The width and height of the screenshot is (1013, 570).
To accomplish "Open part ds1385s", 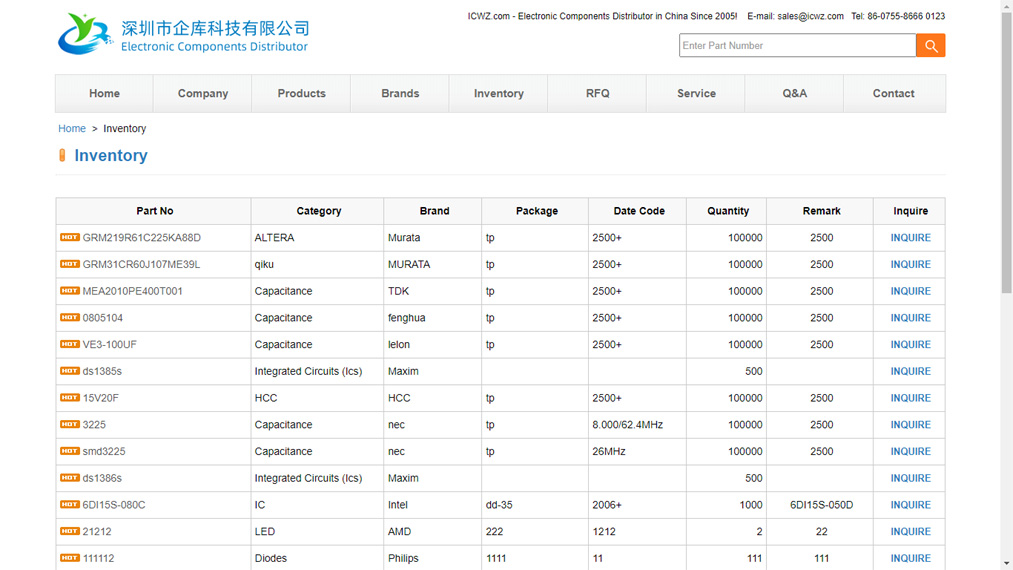I will pyautogui.click(x=102, y=371).
